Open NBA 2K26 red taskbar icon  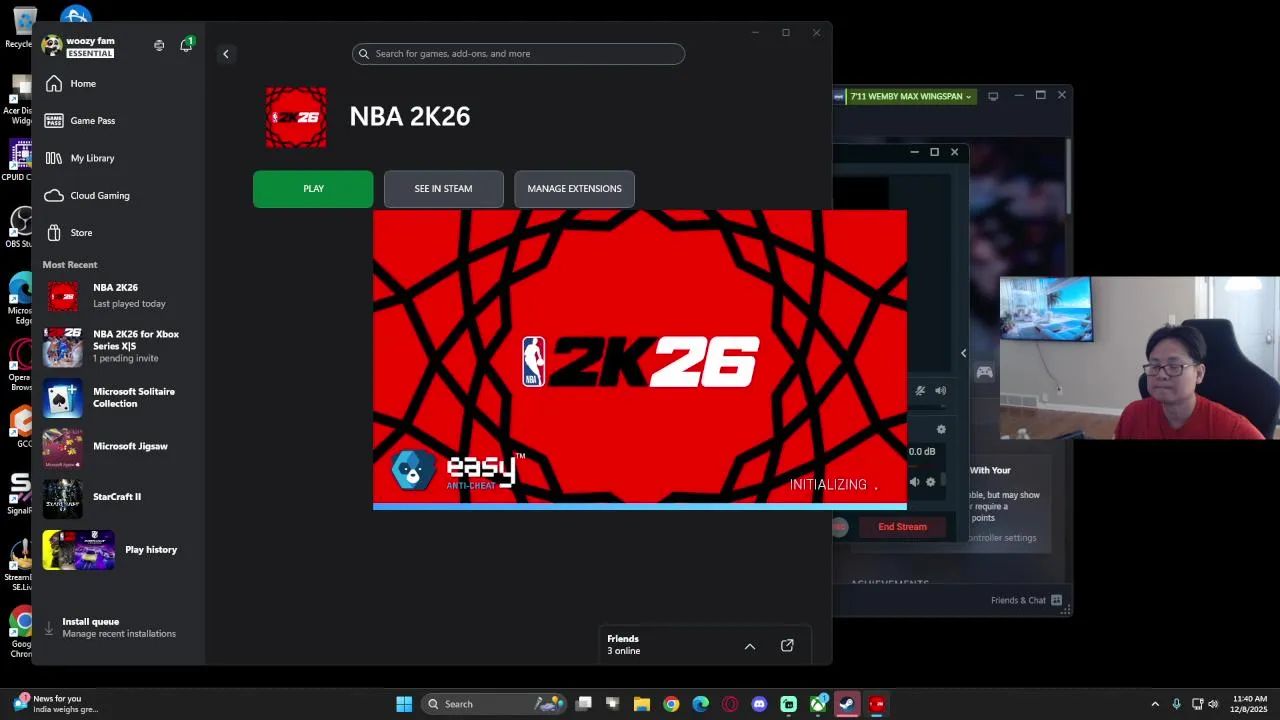[877, 704]
